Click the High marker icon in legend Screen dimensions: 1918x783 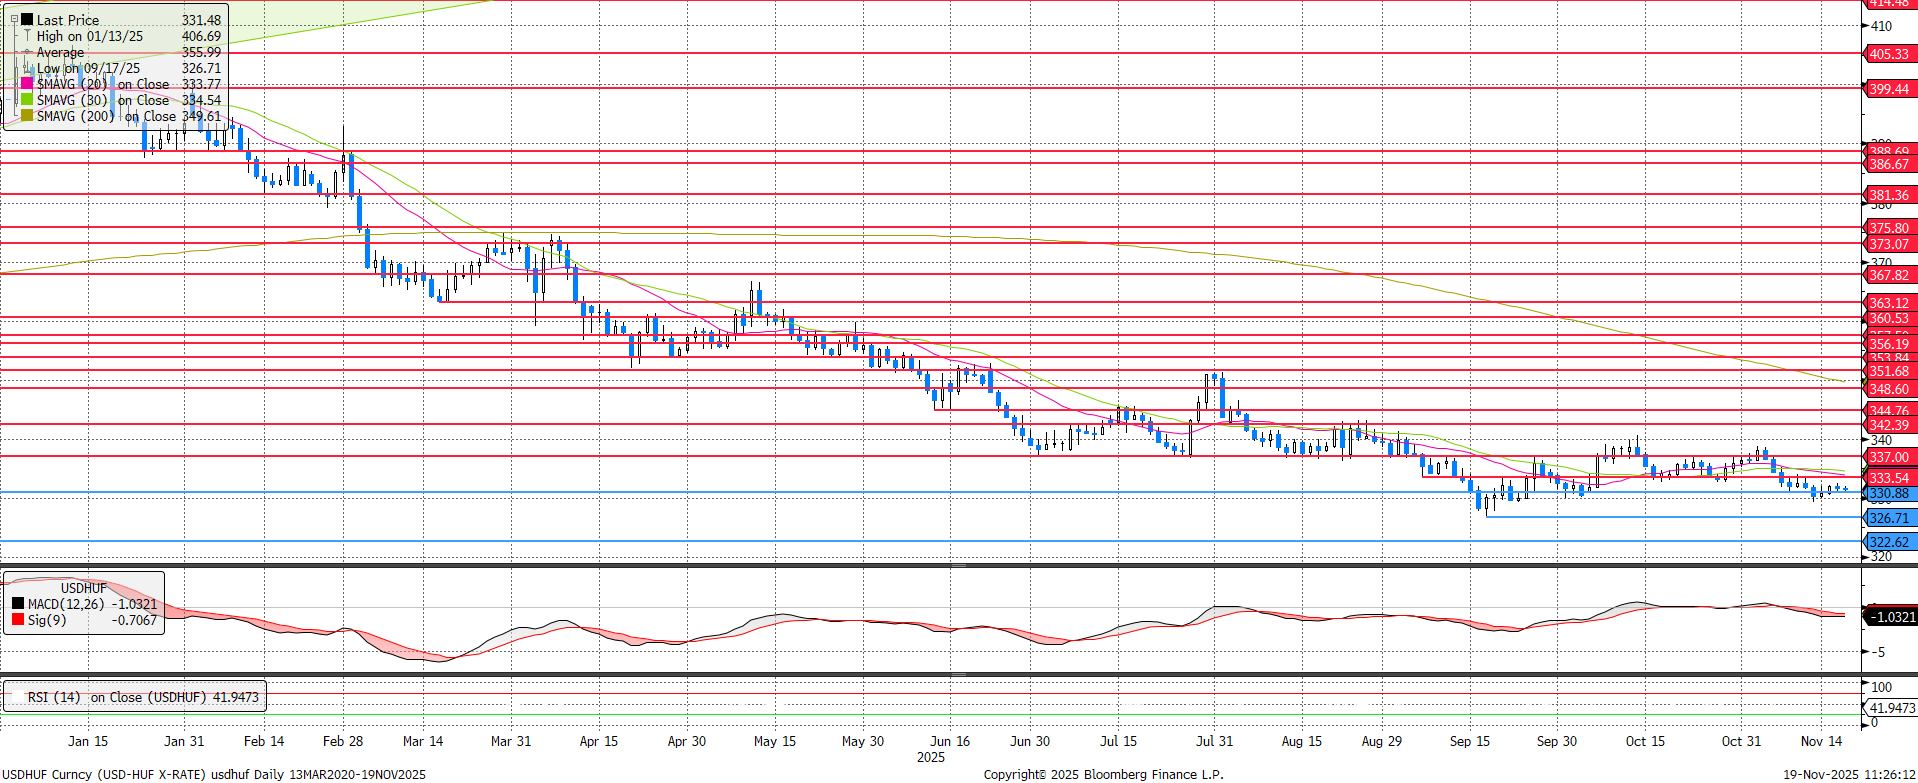pyautogui.click(x=27, y=36)
